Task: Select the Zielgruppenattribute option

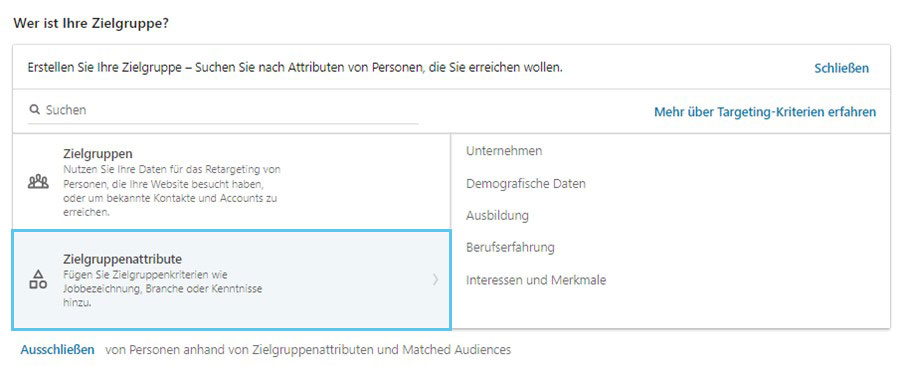Action: tap(231, 280)
